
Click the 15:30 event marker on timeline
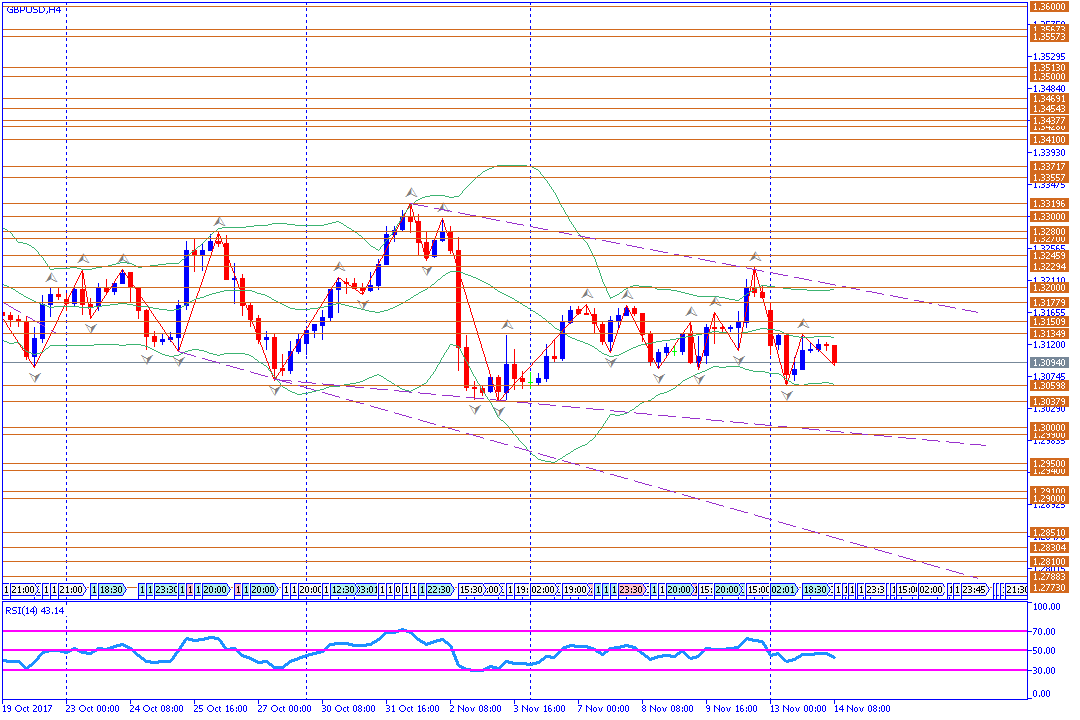pyautogui.click(x=470, y=590)
